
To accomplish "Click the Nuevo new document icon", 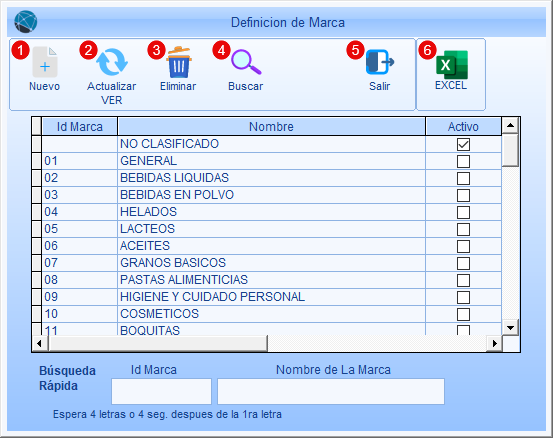I will (x=45, y=62).
